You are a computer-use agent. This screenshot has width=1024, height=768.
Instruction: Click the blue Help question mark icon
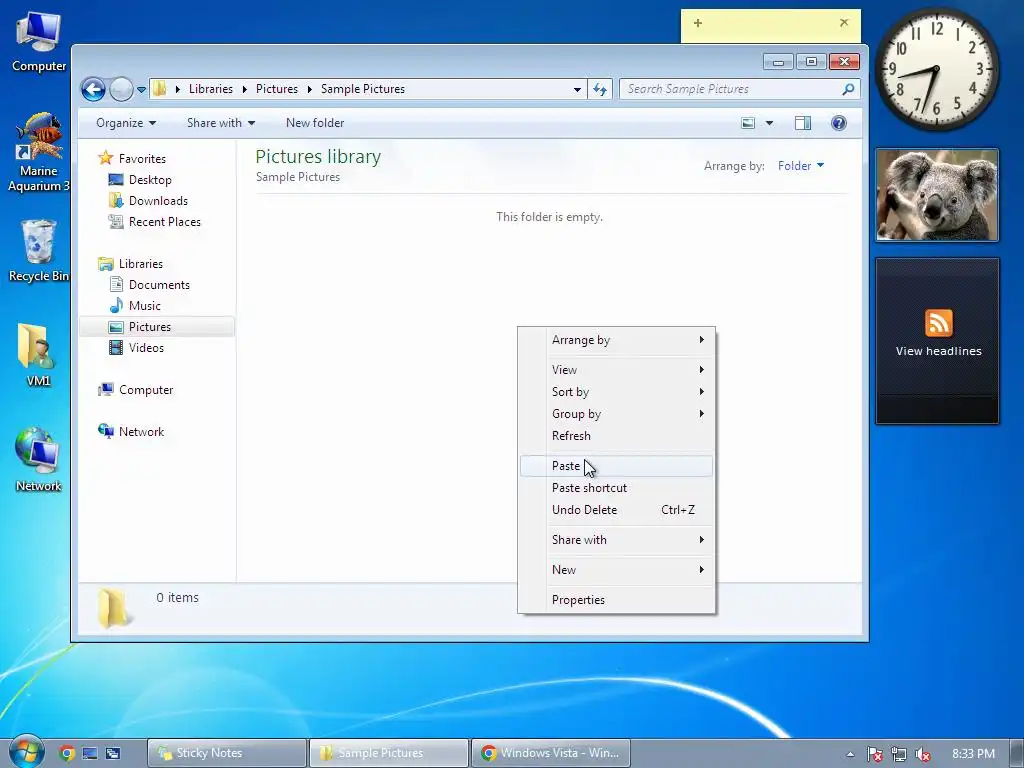click(839, 123)
